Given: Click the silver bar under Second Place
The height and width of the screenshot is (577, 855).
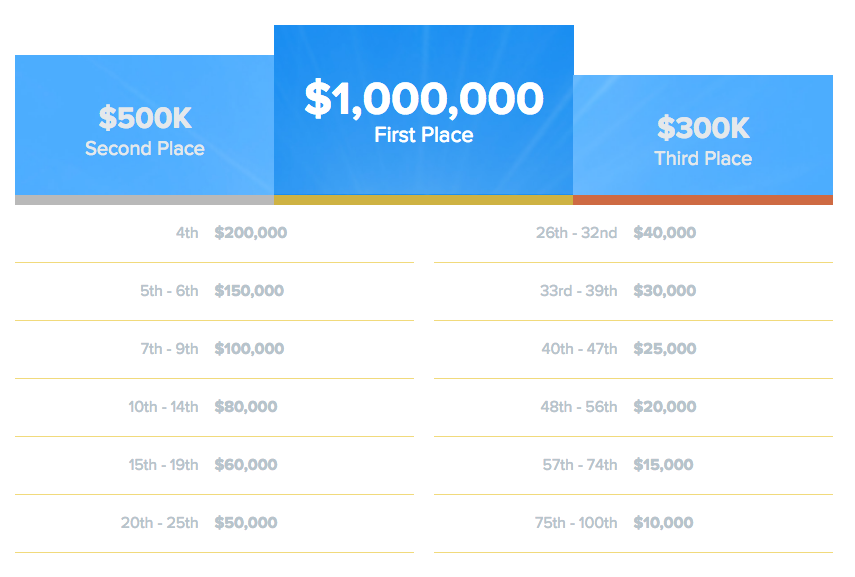Looking at the screenshot, I should pyautogui.click(x=144, y=200).
